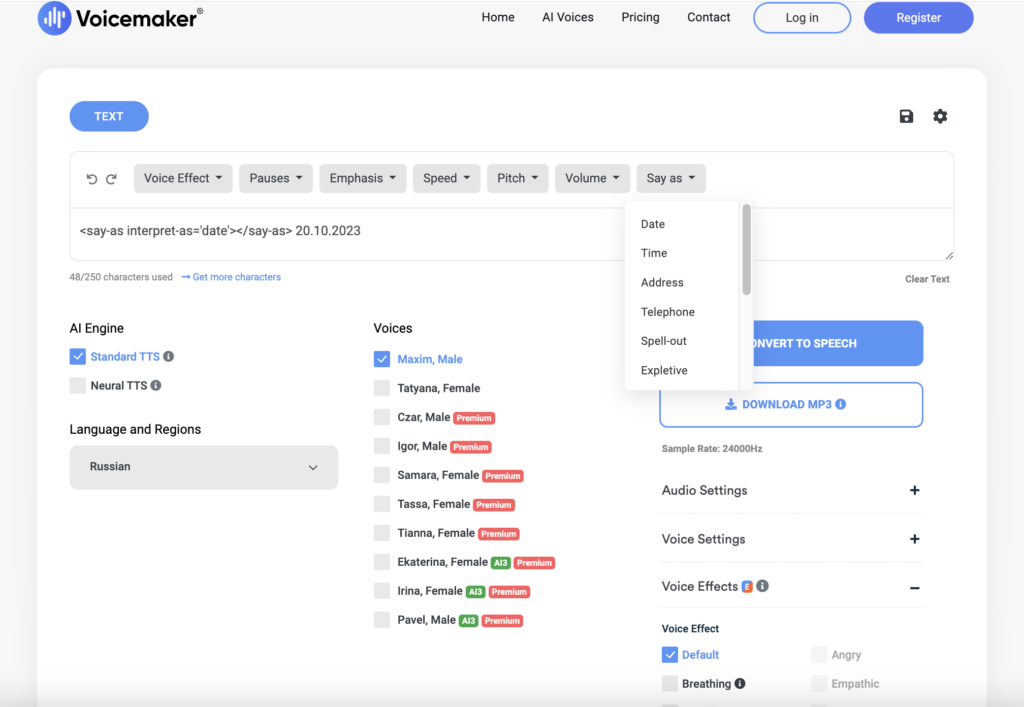Select the Tatyana, Female voice checkbox
Viewport: 1024px width, 707px height.
coord(382,388)
